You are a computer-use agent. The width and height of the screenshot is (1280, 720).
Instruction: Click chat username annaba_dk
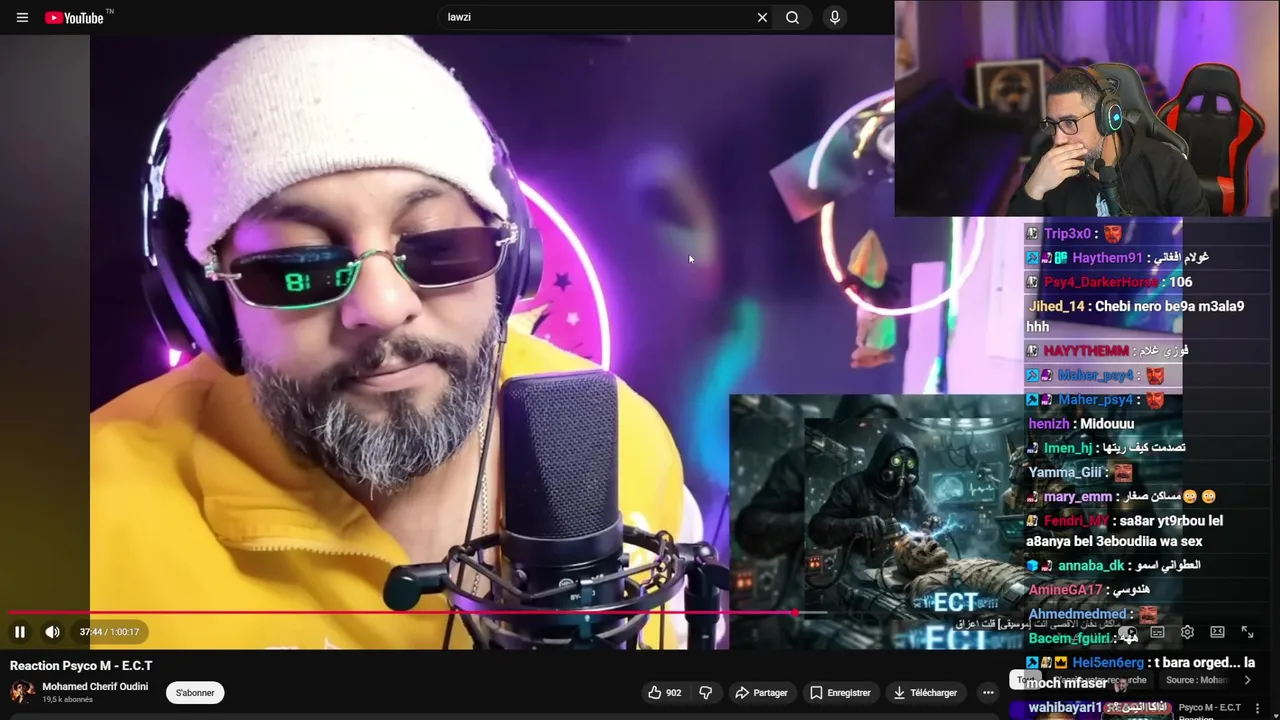click(x=1091, y=566)
